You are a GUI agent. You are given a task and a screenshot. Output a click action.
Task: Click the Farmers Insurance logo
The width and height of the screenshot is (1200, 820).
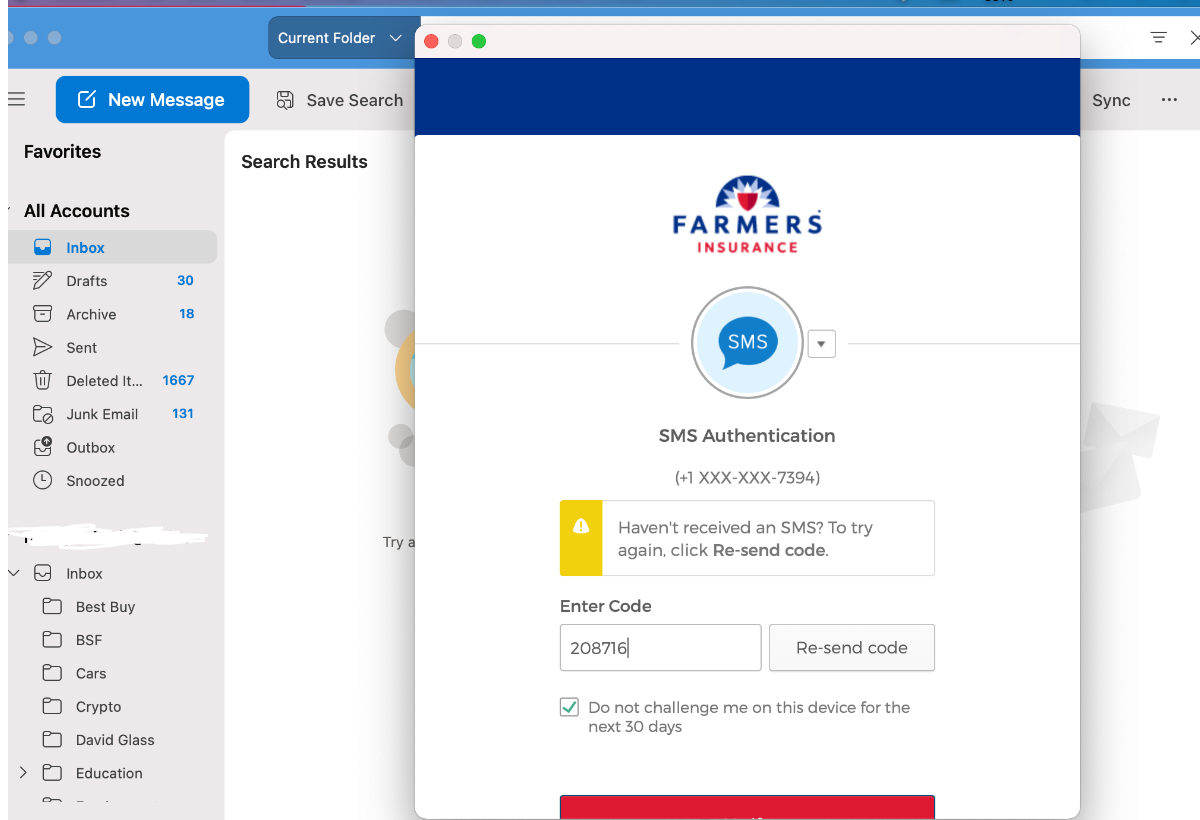[x=747, y=215]
